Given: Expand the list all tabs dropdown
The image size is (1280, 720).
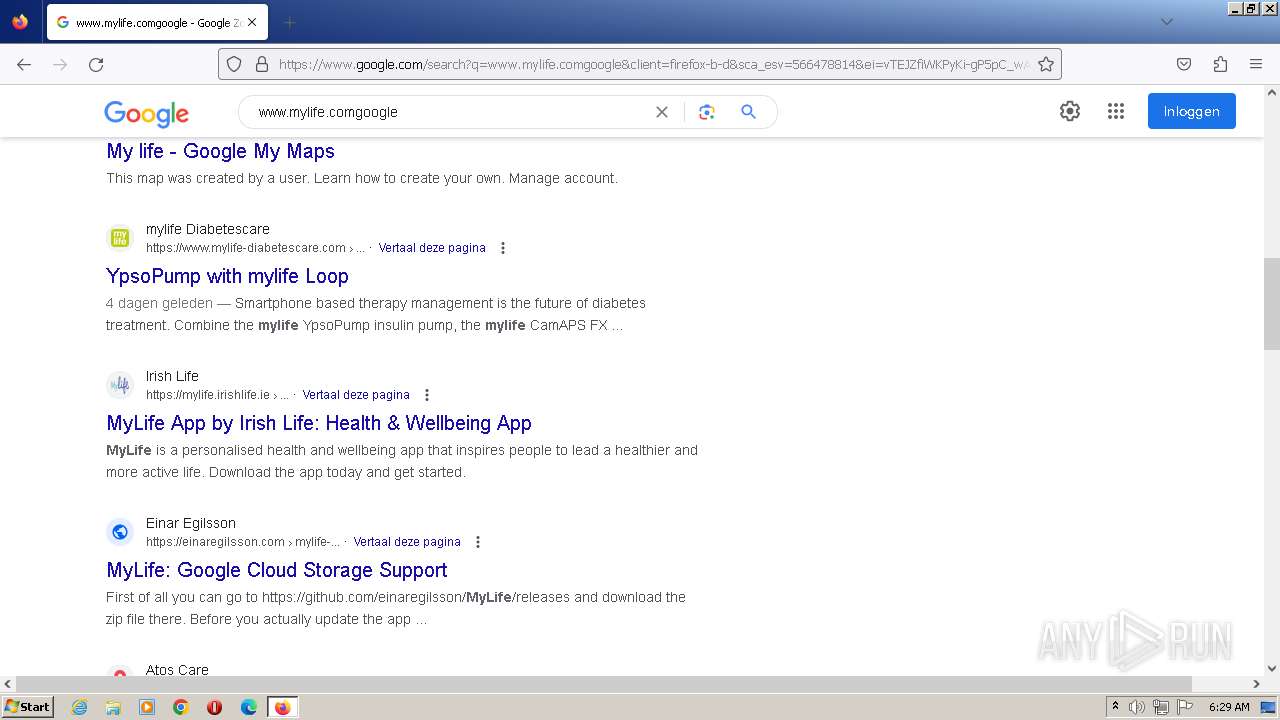Looking at the screenshot, I should [x=1166, y=22].
